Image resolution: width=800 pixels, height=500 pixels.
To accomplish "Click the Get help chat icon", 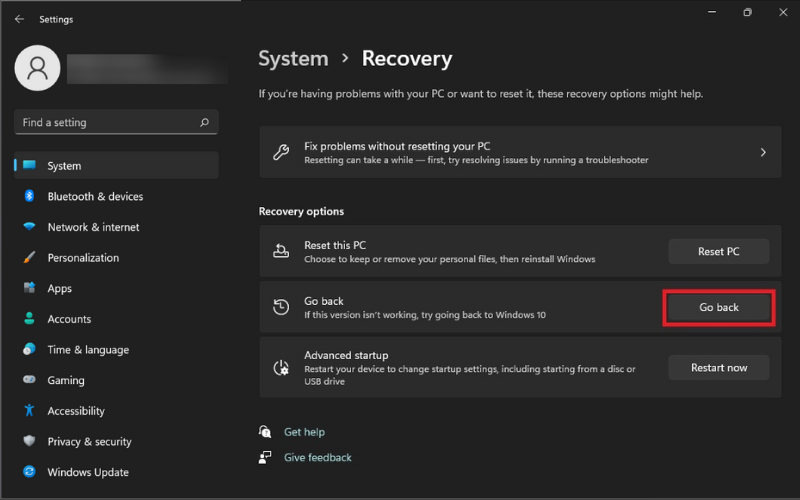I will point(265,432).
